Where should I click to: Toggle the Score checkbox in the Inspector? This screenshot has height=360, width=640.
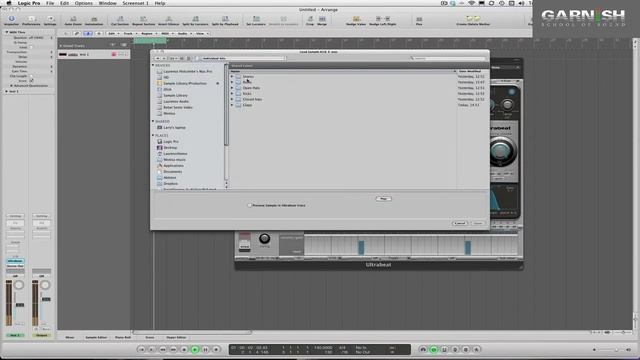click(31, 81)
